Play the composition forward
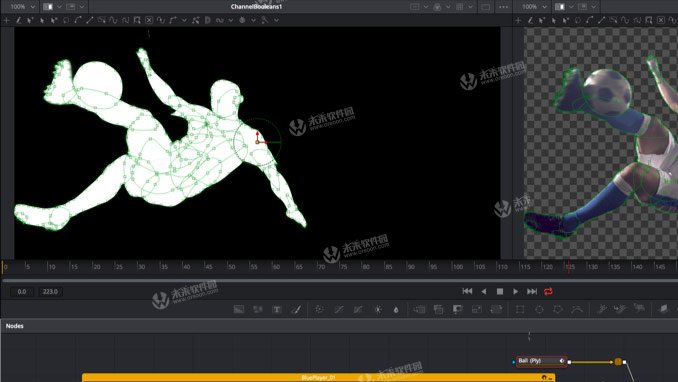This screenshot has width=678, height=382. tap(515, 291)
